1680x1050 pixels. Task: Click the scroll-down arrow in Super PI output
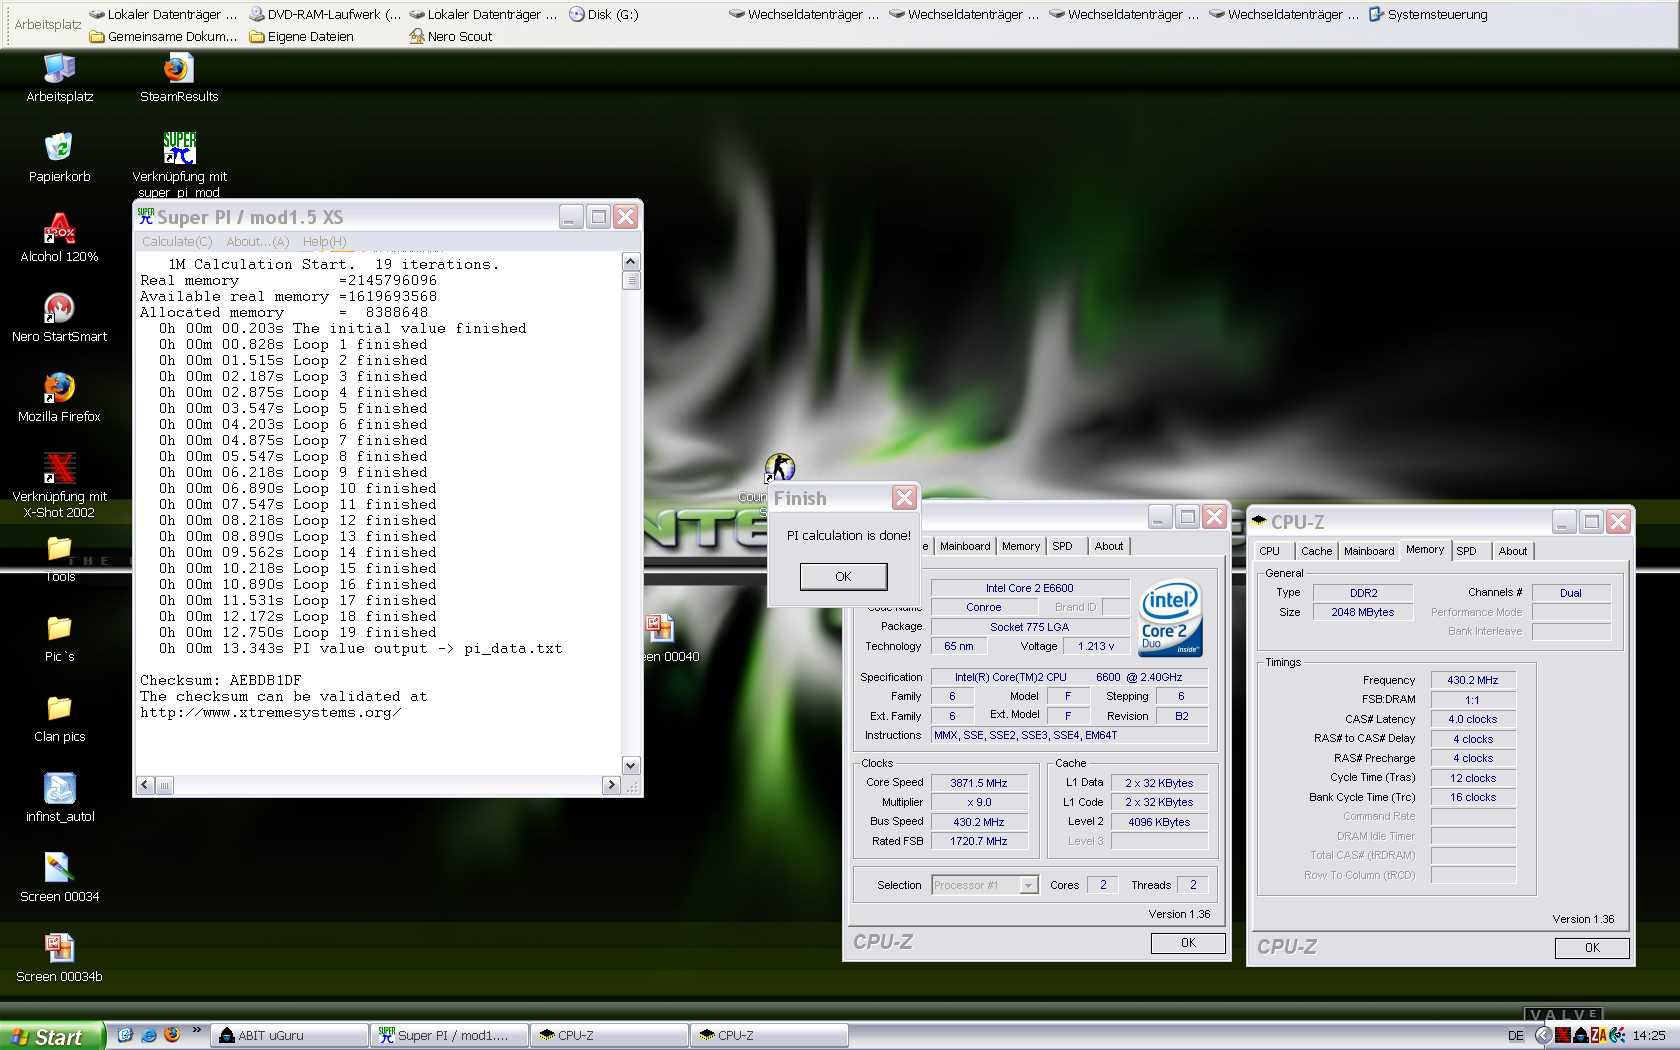pos(630,766)
